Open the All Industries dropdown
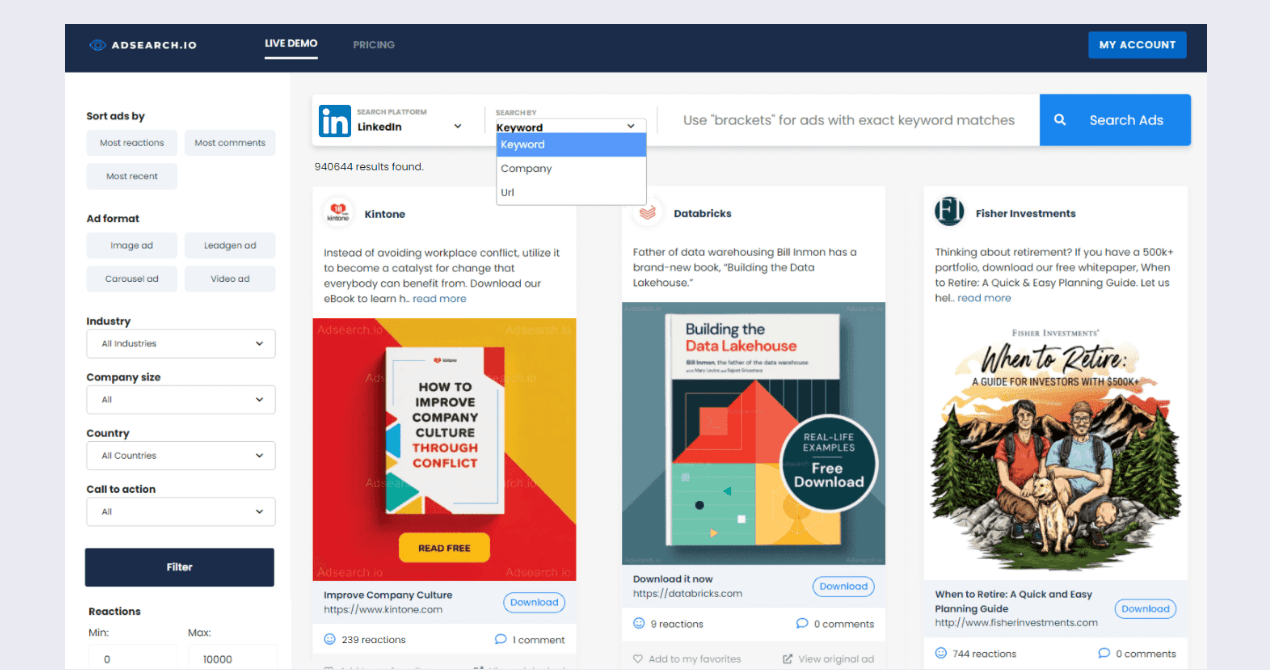The image size is (1270, 670). point(181,344)
